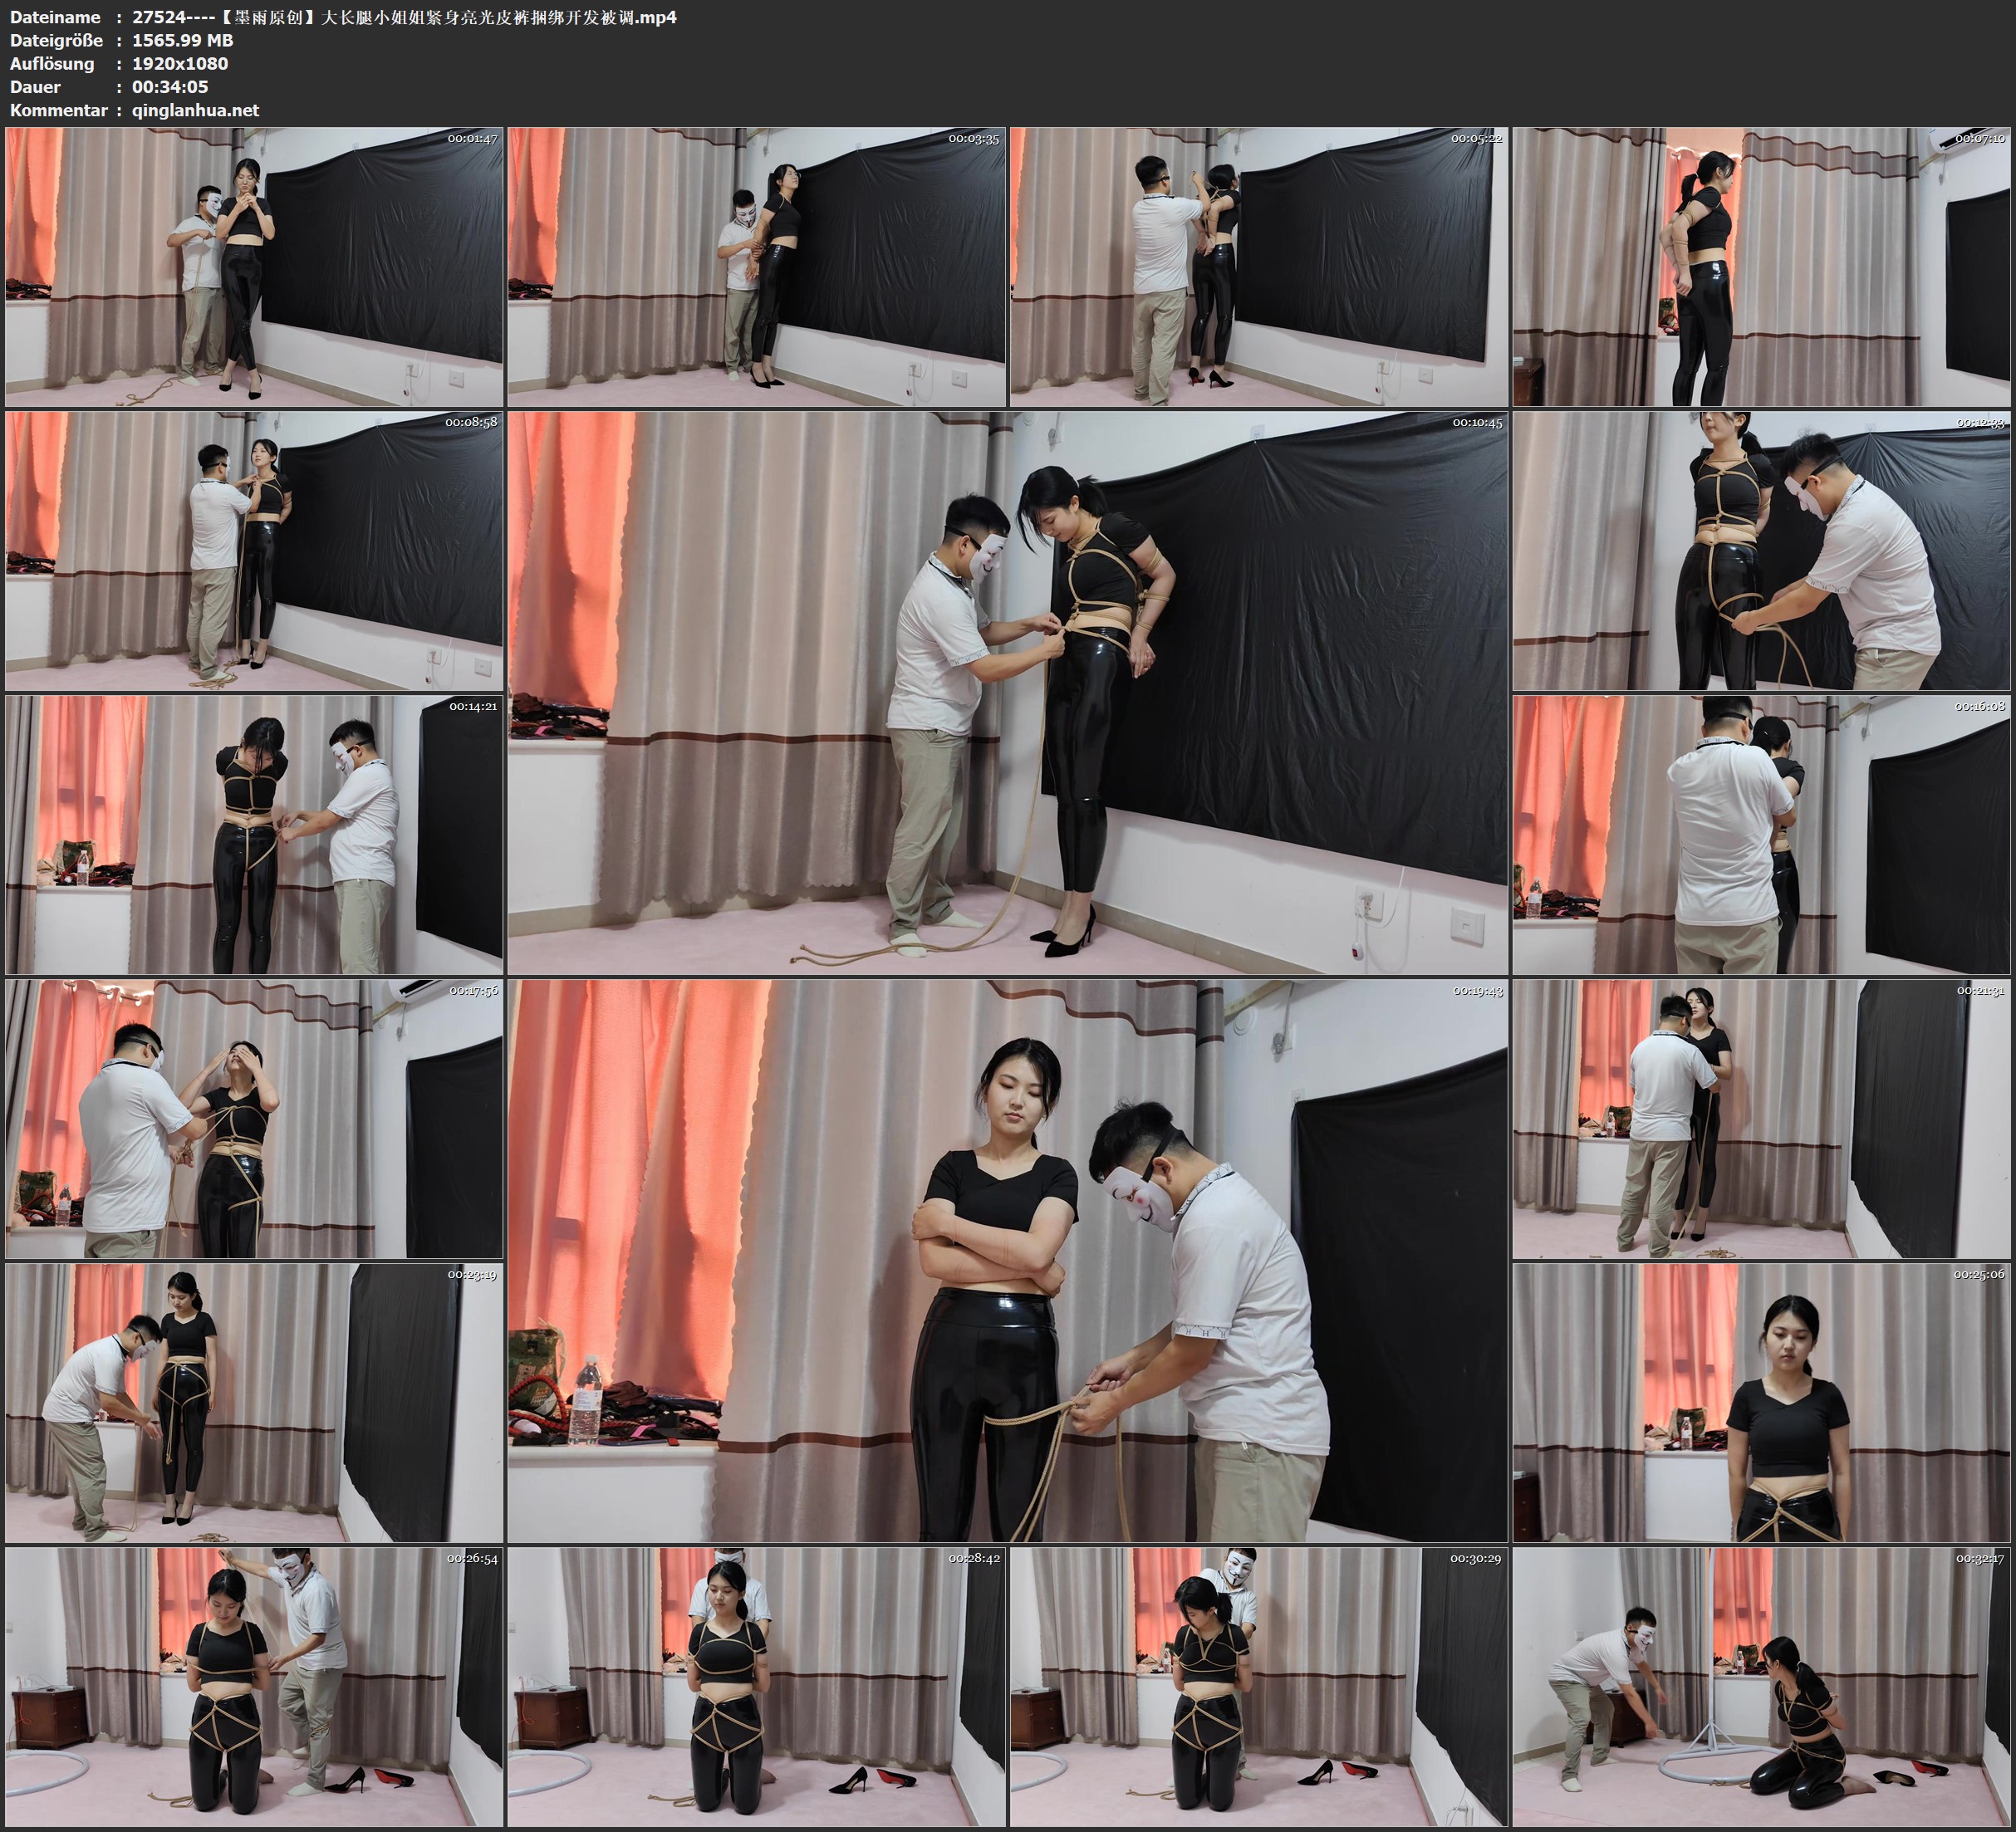
Task: Click the 00:07:10 preview frame
Action: coord(1760,266)
